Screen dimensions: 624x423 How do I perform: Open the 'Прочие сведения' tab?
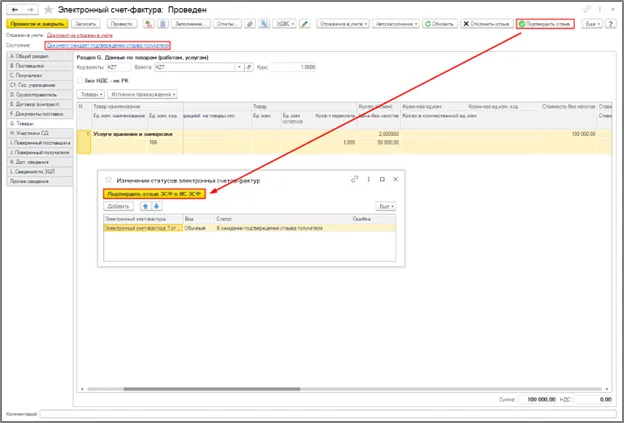click(39, 181)
